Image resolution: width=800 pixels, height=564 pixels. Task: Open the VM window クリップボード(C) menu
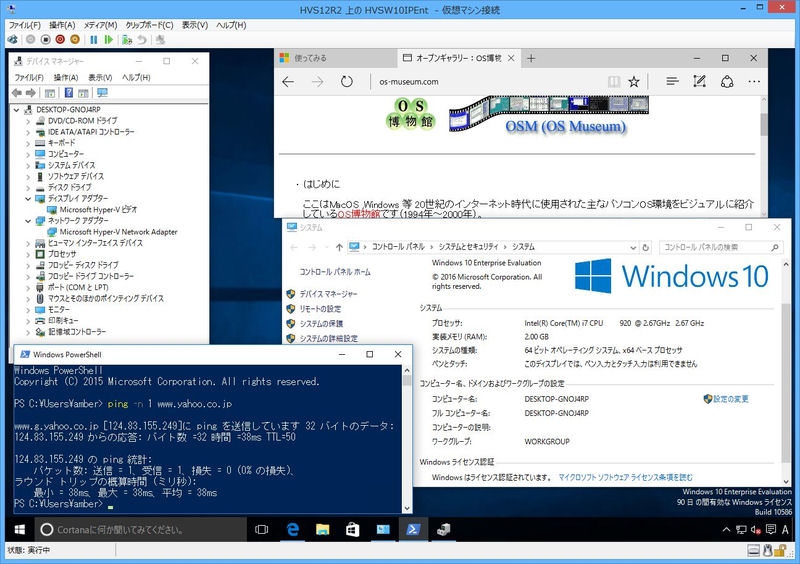click(149, 24)
